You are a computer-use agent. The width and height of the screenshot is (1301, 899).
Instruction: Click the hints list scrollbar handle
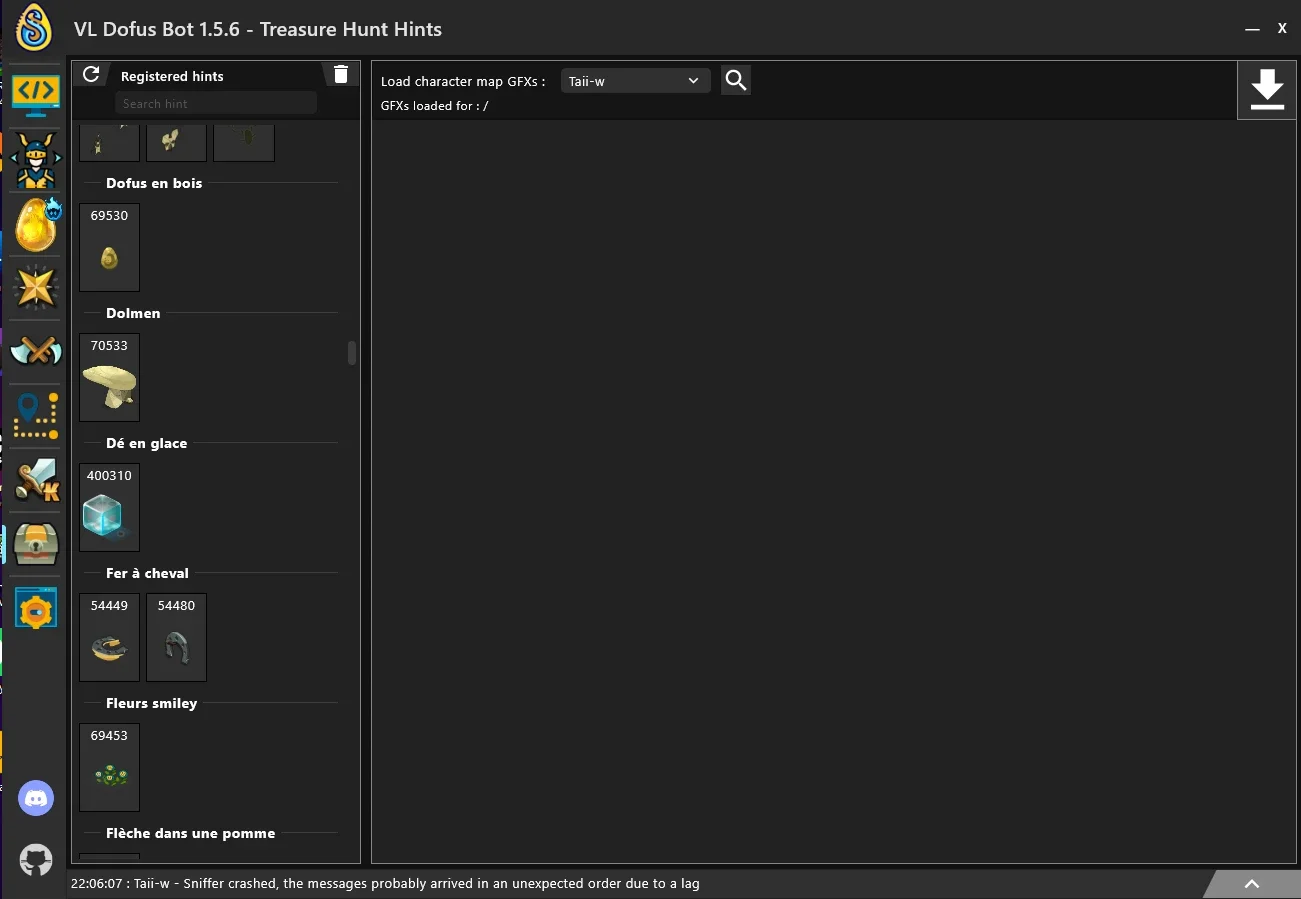pos(352,353)
